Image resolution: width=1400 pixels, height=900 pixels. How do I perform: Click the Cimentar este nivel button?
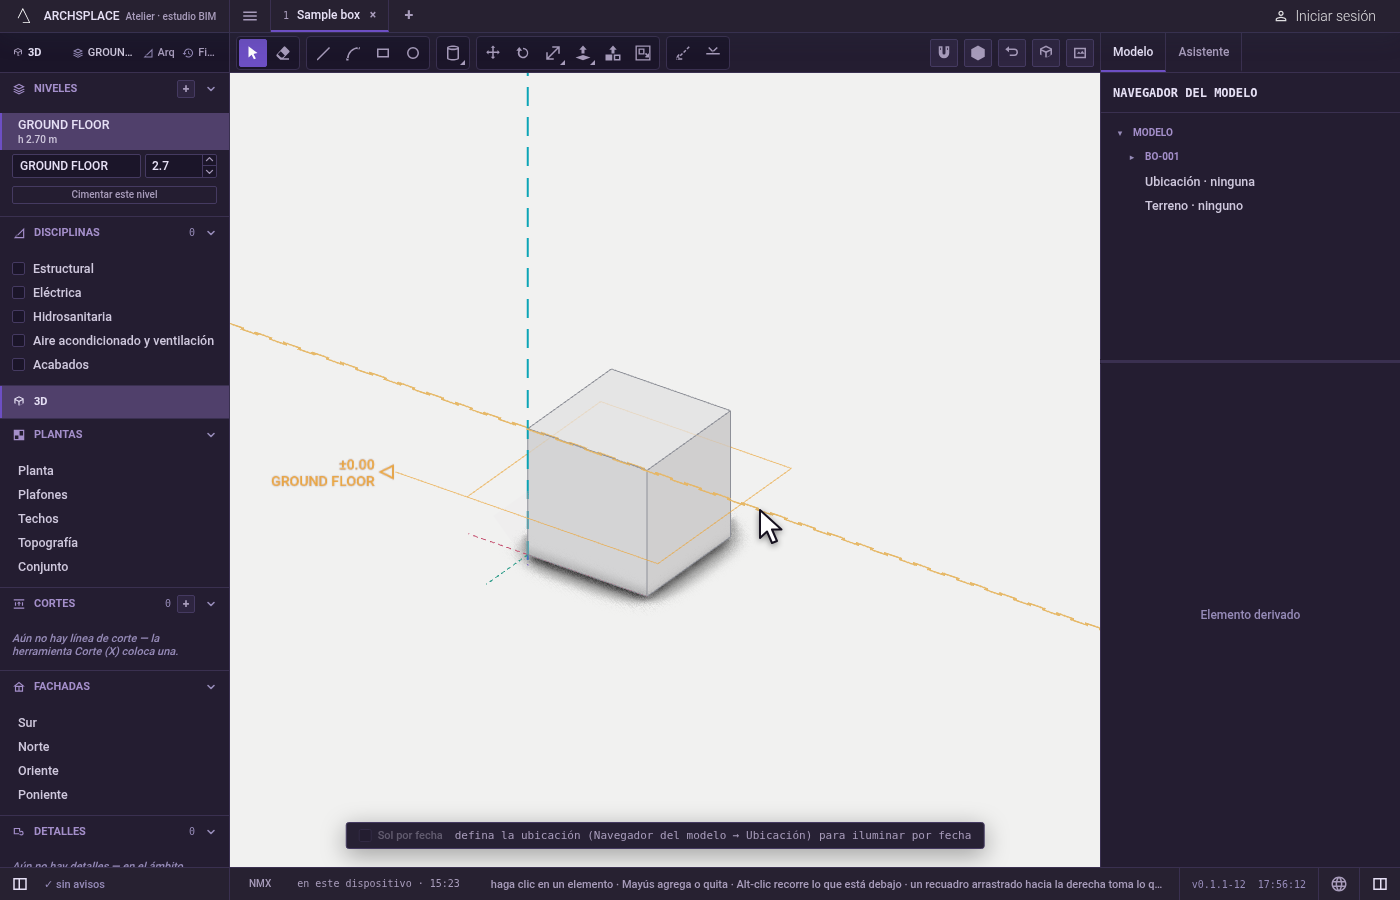pyautogui.click(x=114, y=195)
